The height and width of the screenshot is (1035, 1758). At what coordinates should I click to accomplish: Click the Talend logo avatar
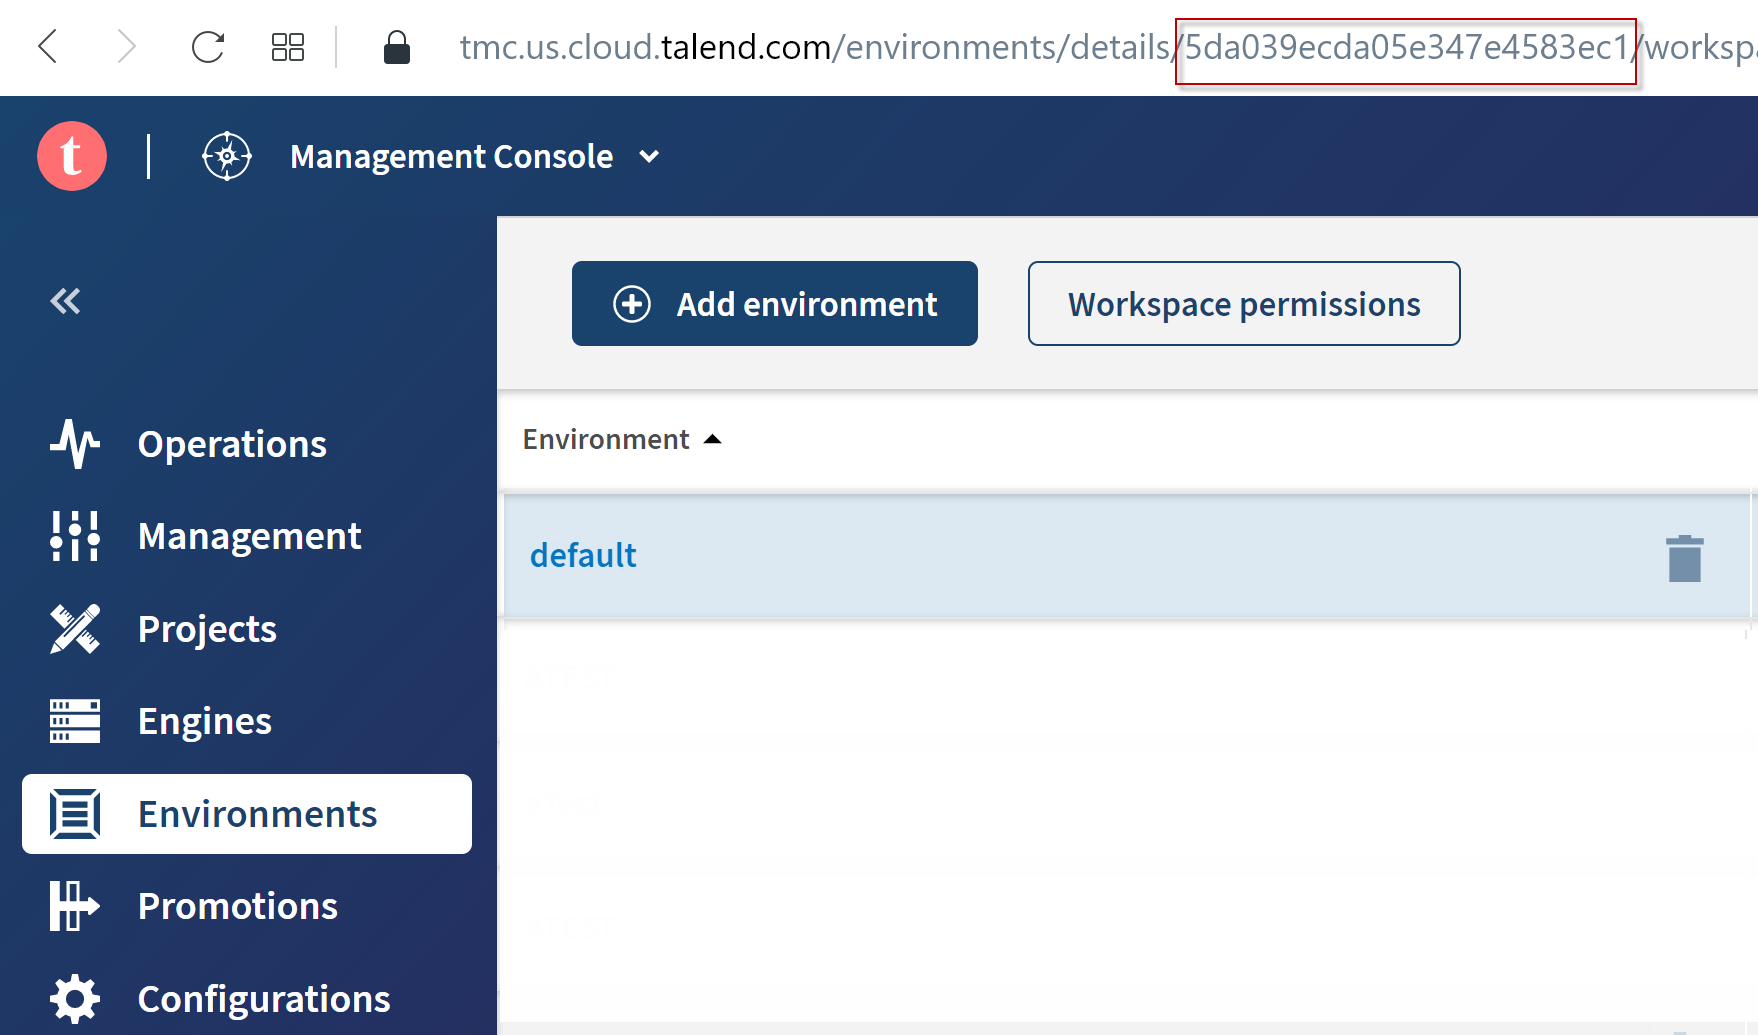click(x=71, y=156)
